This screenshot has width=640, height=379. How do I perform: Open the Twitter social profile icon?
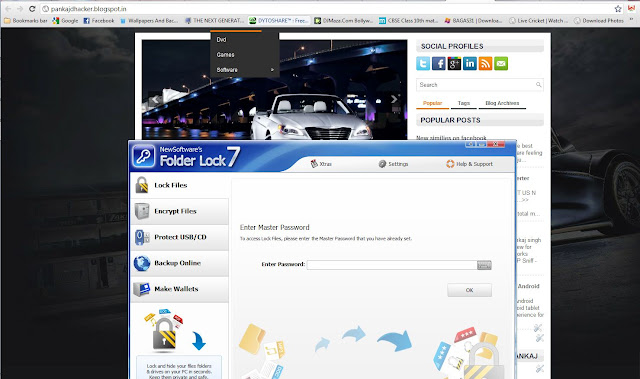tap(423, 63)
